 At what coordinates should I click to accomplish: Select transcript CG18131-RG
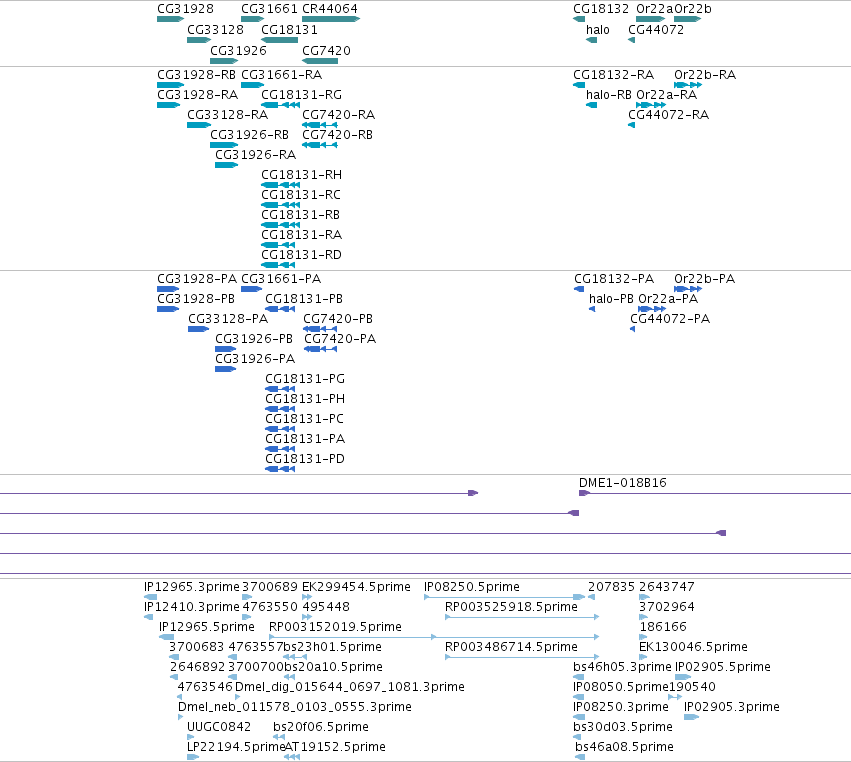(302, 94)
